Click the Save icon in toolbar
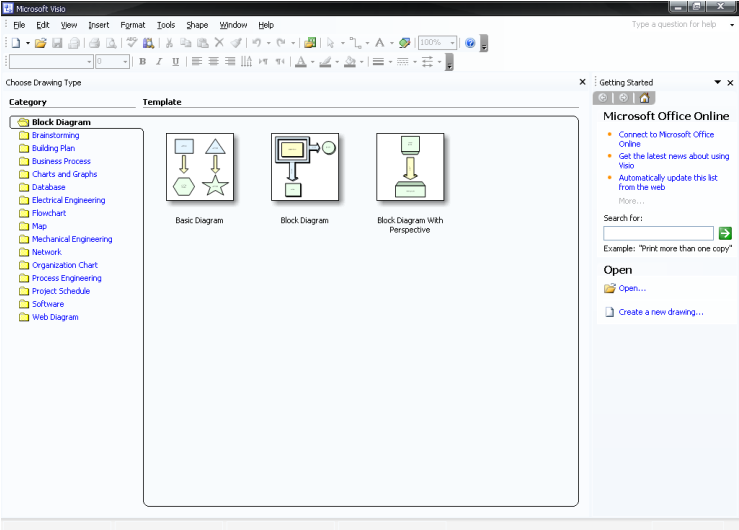This screenshot has width=739, height=530. coord(57,43)
